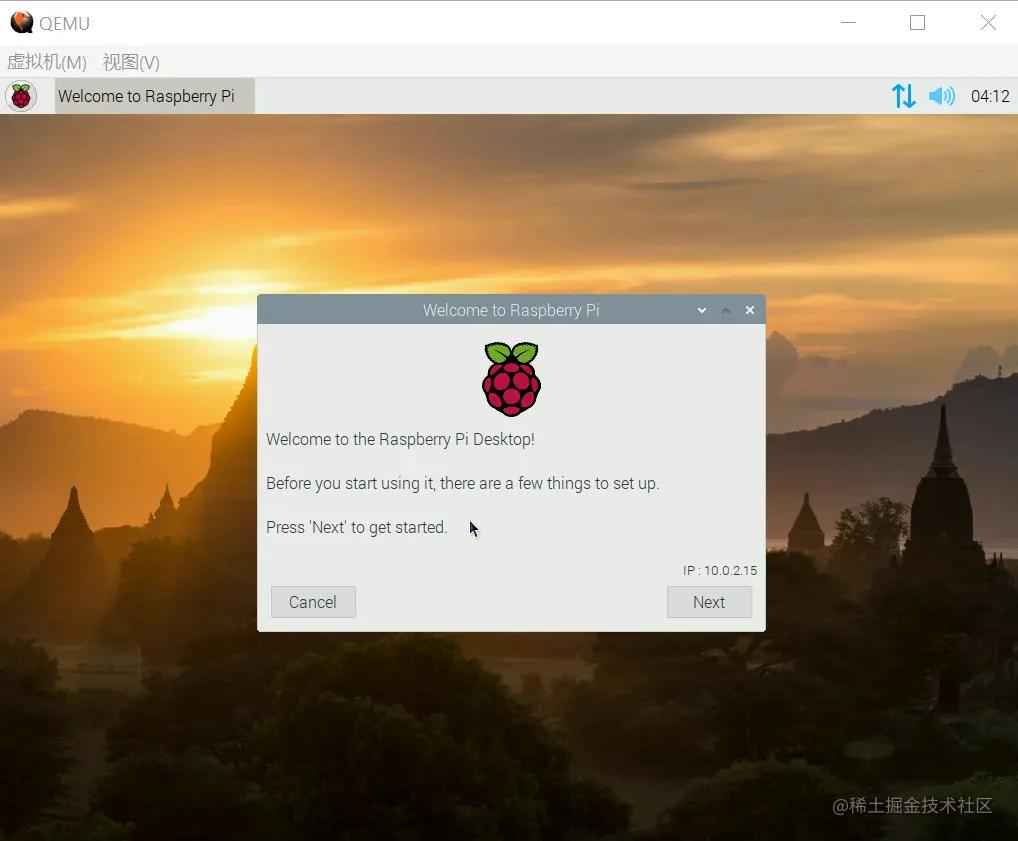Click 'Before you start using it' text line
This screenshot has height=841, width=1018.
(x=463, y=484)
